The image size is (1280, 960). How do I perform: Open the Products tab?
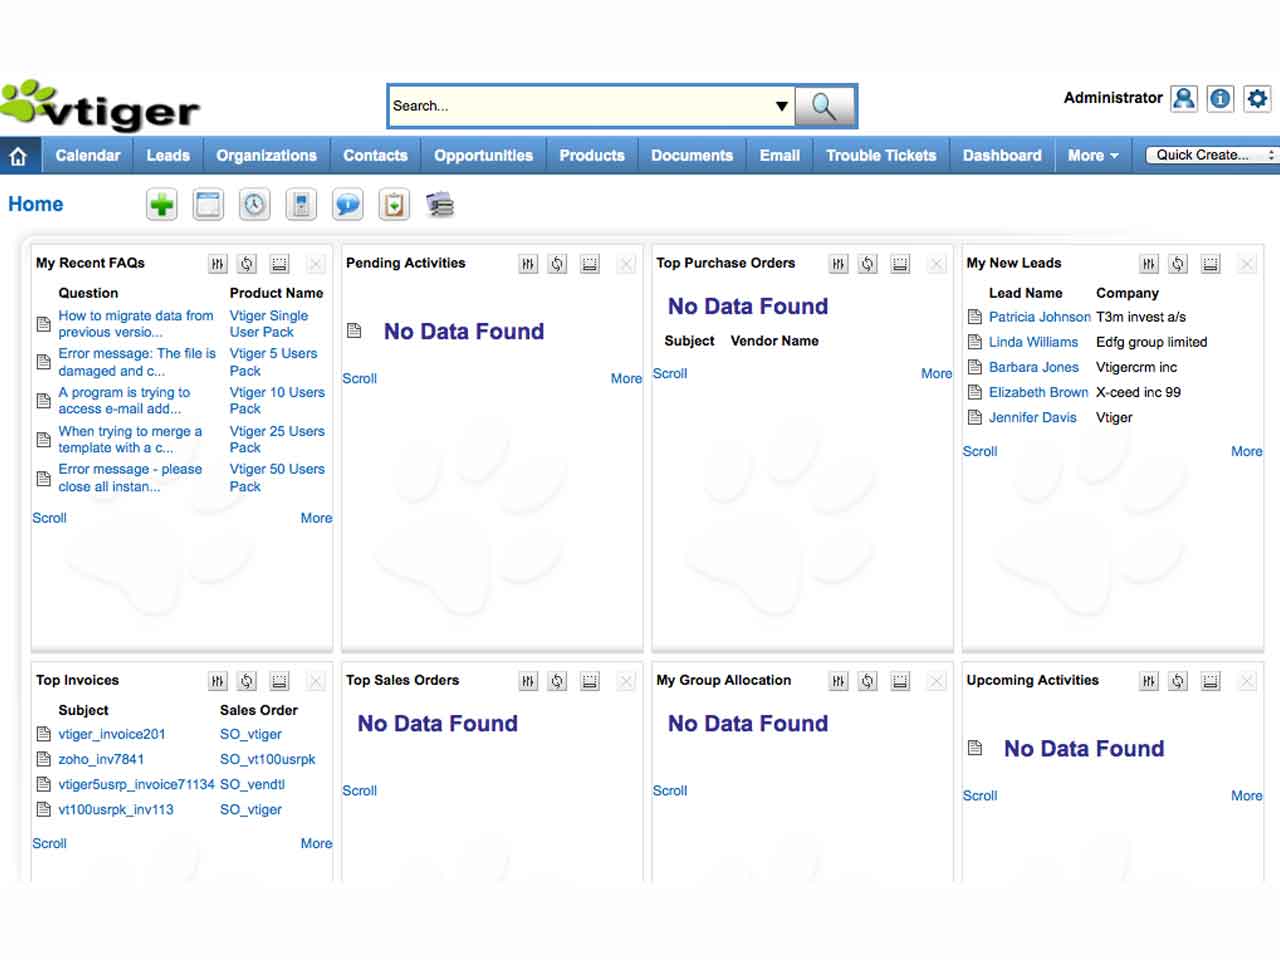[592, 156]
